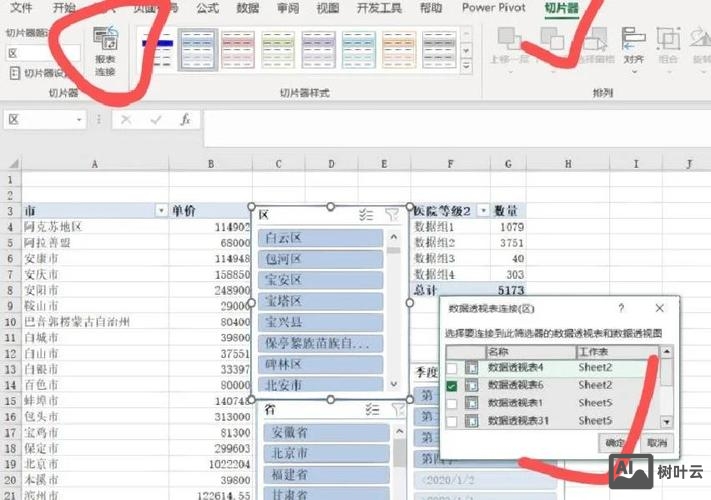Click the confirm checkmark in formula bar

156,120
